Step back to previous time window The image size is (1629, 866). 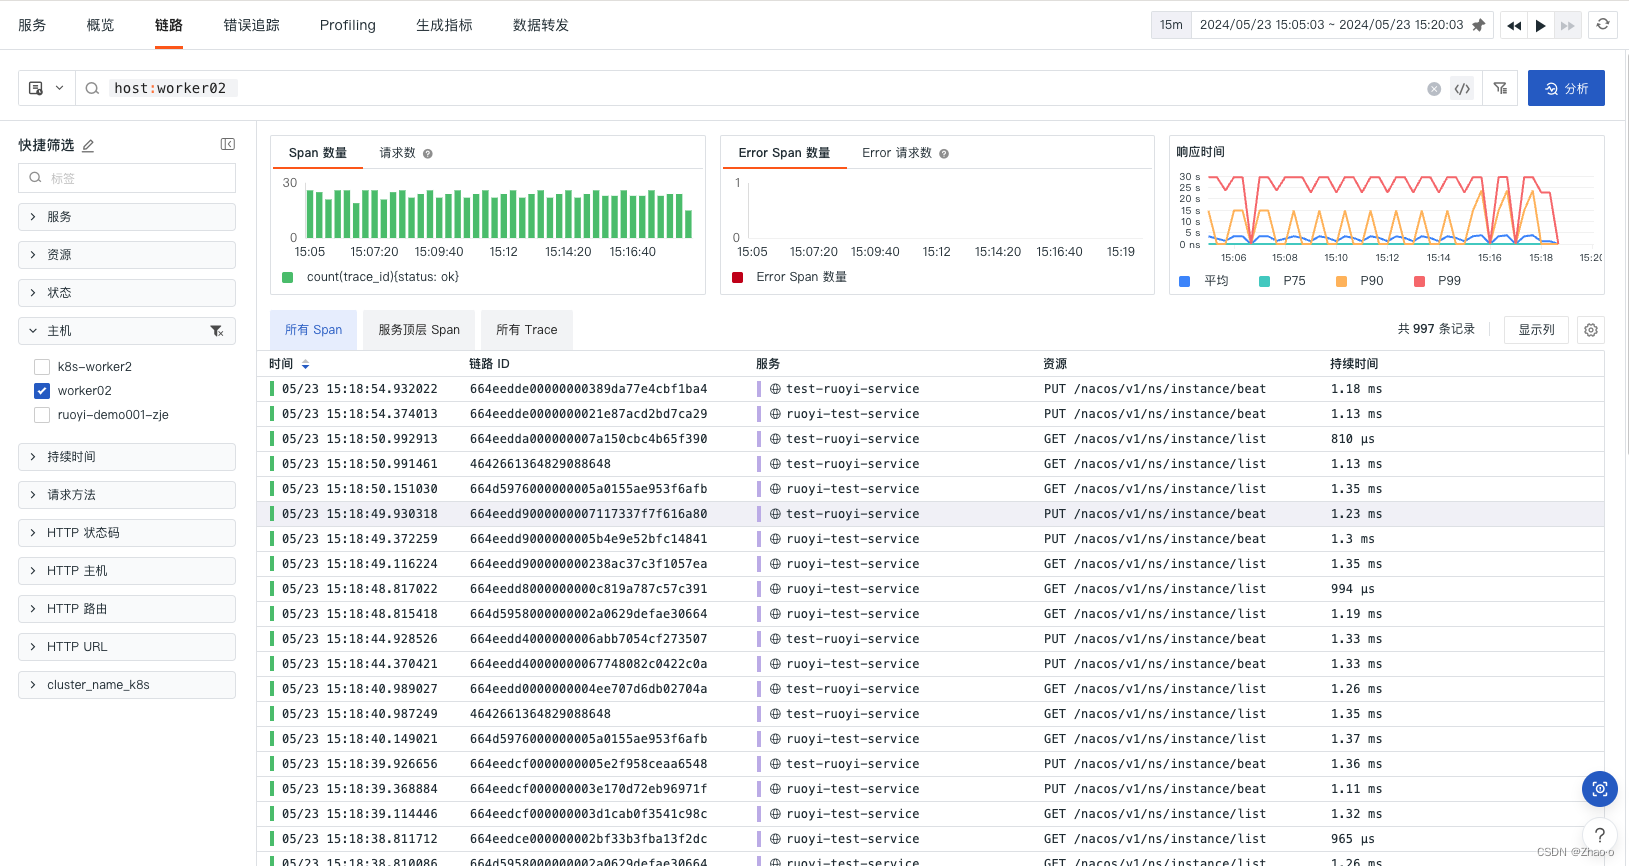coord(1514,25)
